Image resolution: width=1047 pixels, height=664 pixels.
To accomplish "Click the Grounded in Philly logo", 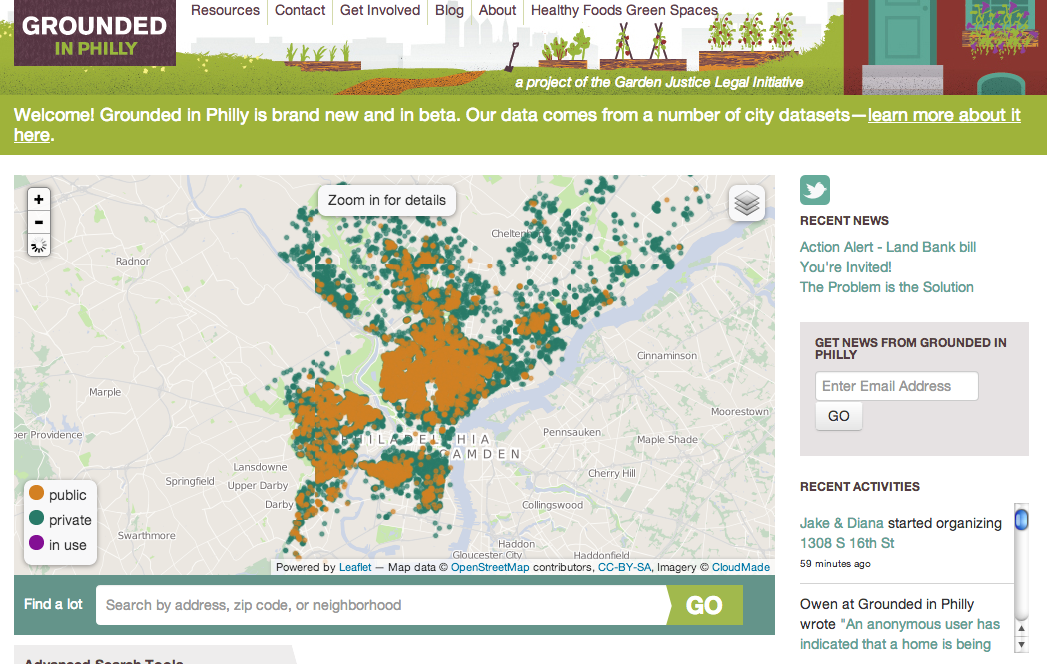I will 95,33.
